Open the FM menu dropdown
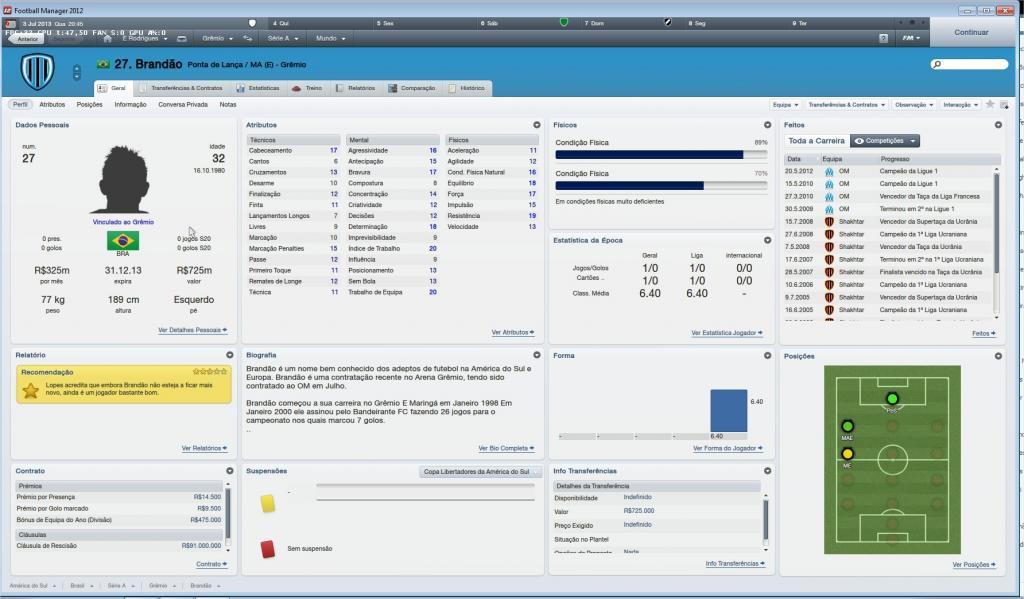This screenshot has width=1024, height=599. (911, 38)
